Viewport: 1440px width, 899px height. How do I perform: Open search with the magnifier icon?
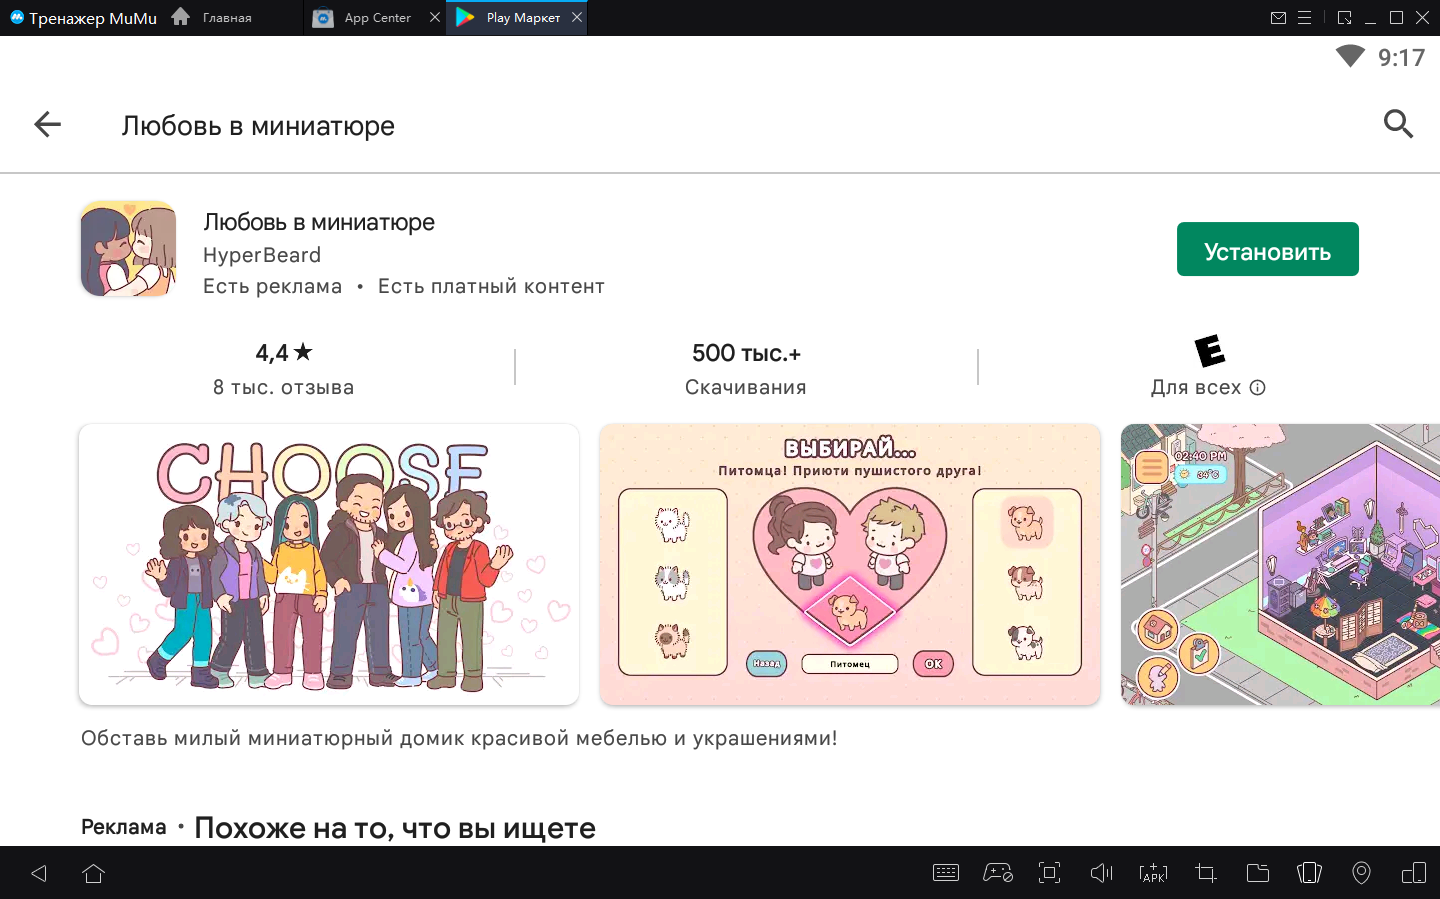(1397, 124)
